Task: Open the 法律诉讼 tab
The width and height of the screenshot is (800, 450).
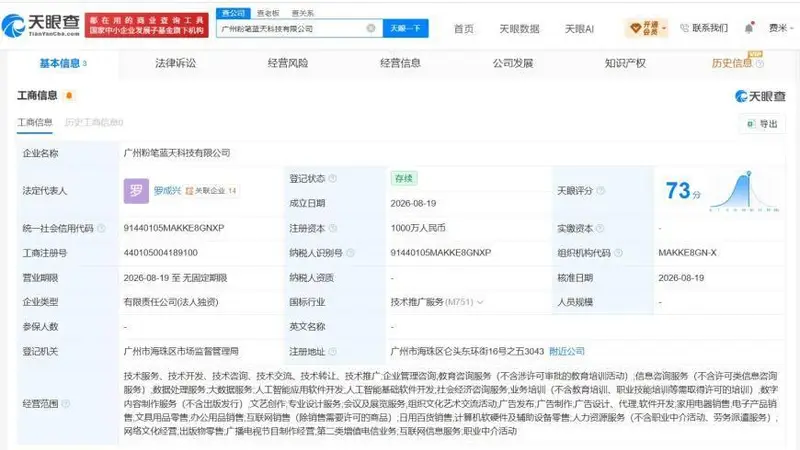Action: [x=176, y=63]
